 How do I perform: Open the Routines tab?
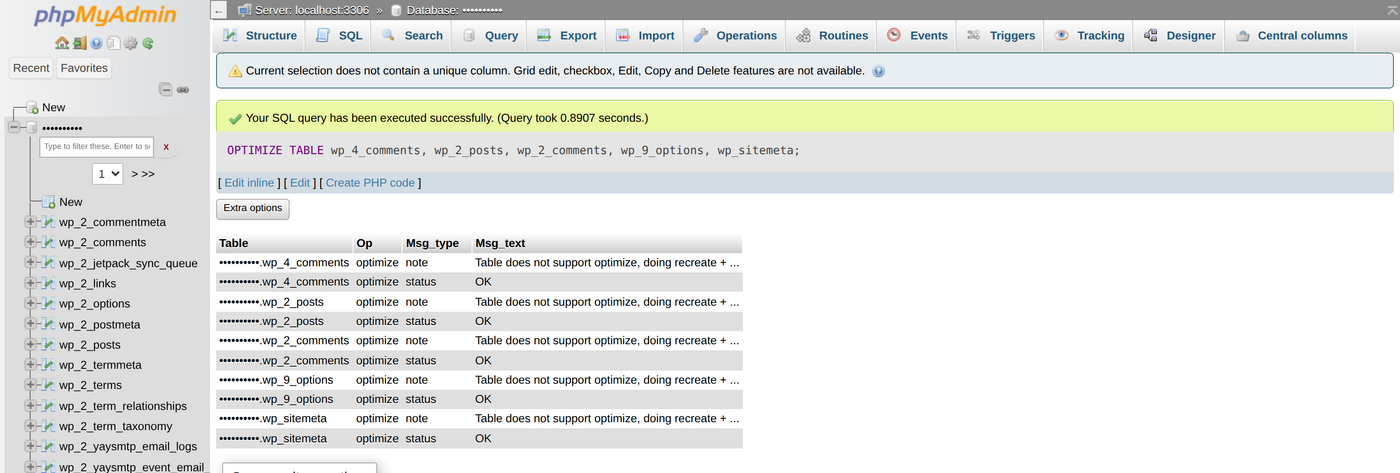pyautogui.click(x=832, y=36)
